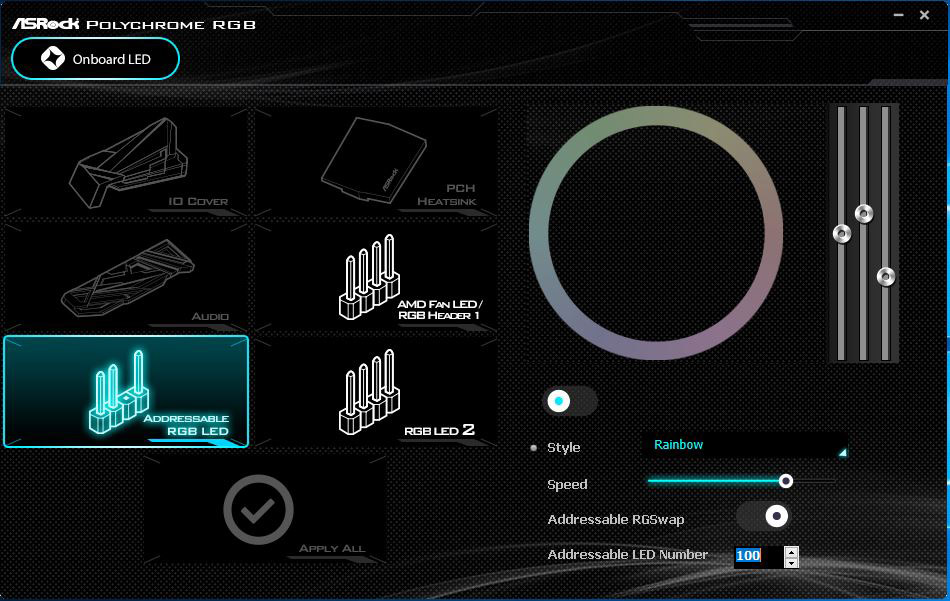The image size is (950, 601).
Task: Click the middle RGB vertical slider knob
Action: [864, 213]
